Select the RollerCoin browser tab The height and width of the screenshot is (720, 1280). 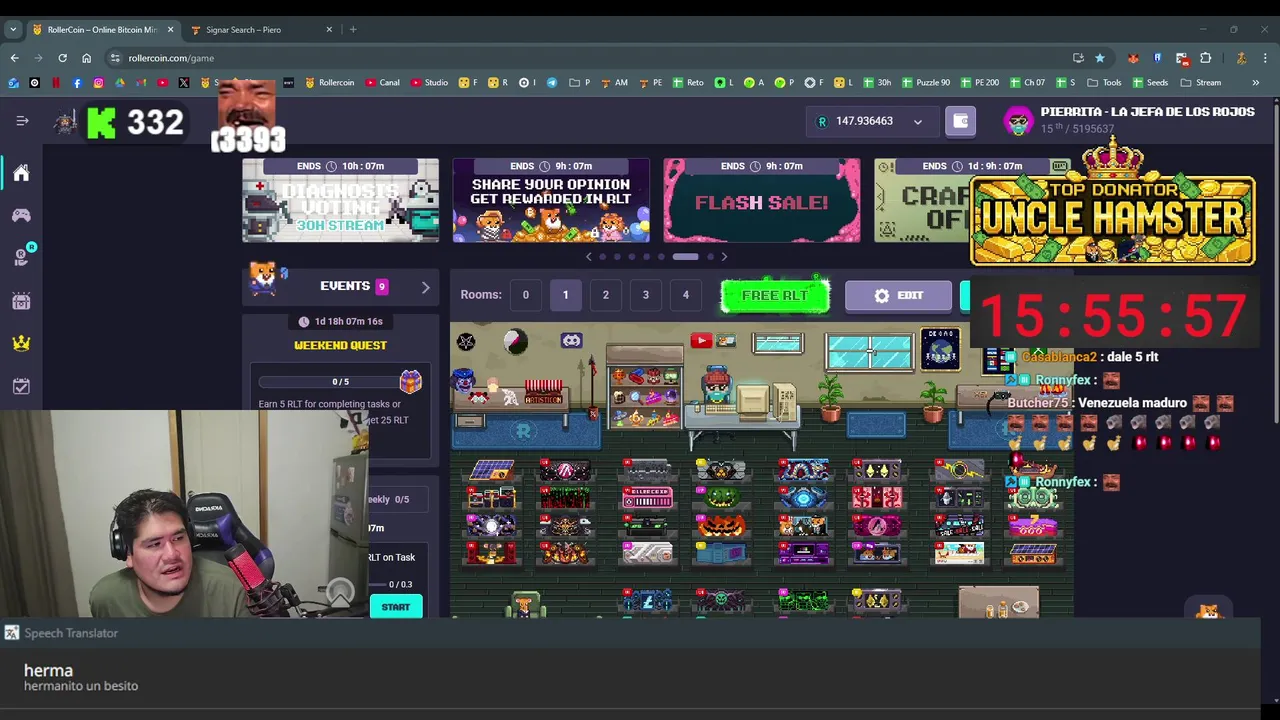(103, 29)
